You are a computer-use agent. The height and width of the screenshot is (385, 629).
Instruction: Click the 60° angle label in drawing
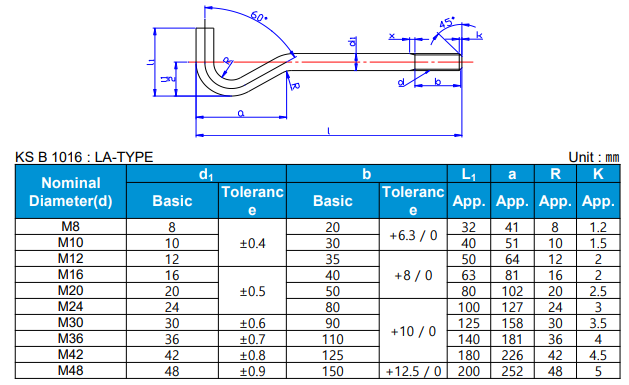click(259, 17)
